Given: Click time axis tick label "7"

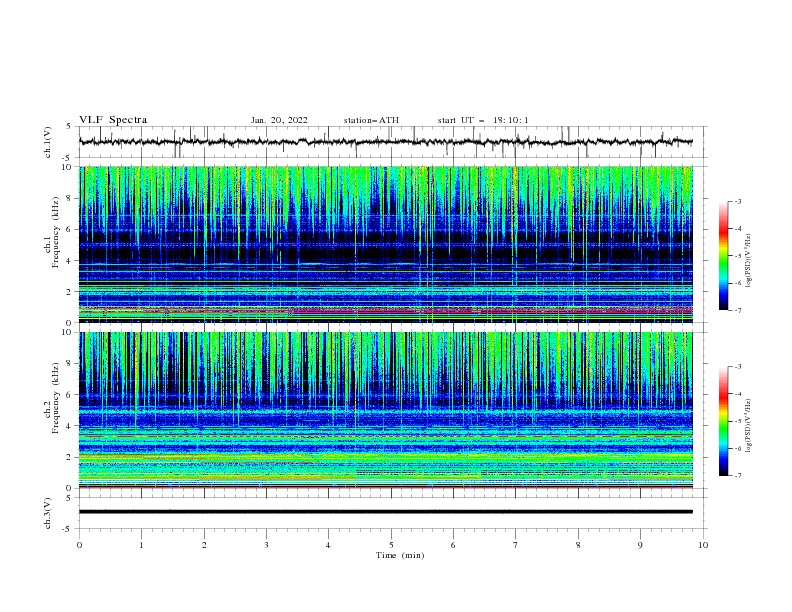Looking at the screenshot, I should (x=516, y=545).
